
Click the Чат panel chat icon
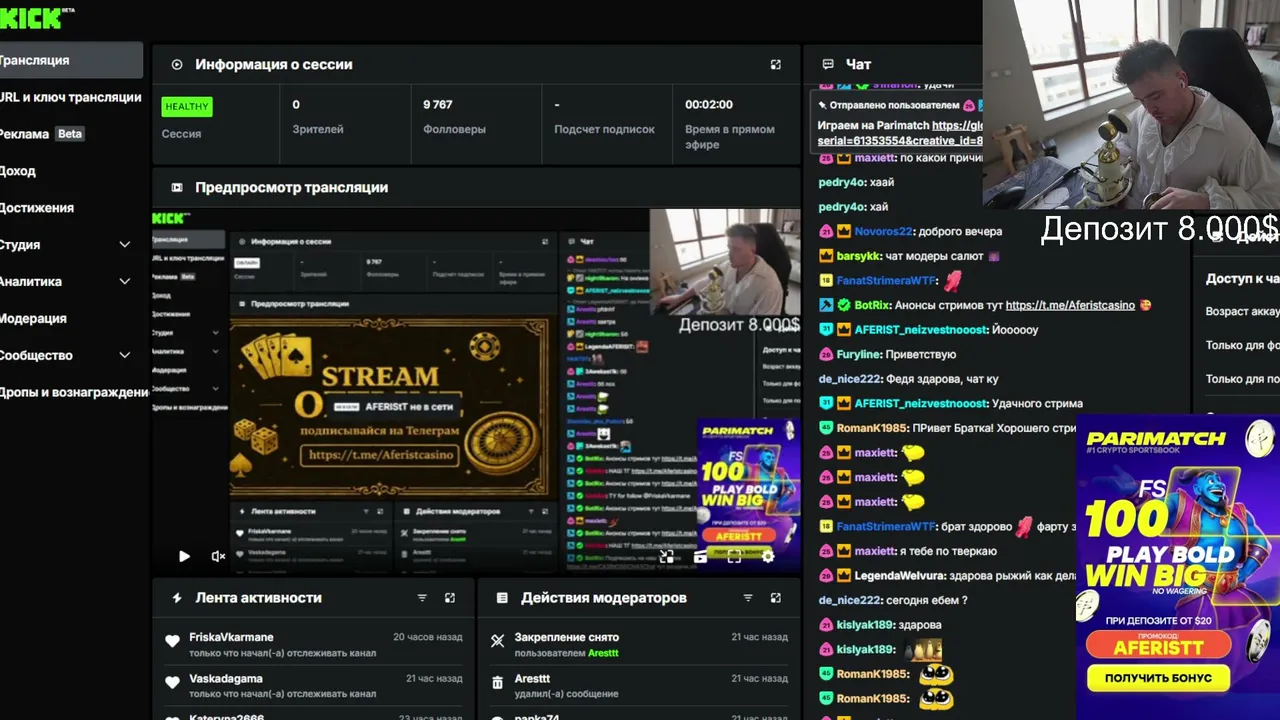pos(828,64)
